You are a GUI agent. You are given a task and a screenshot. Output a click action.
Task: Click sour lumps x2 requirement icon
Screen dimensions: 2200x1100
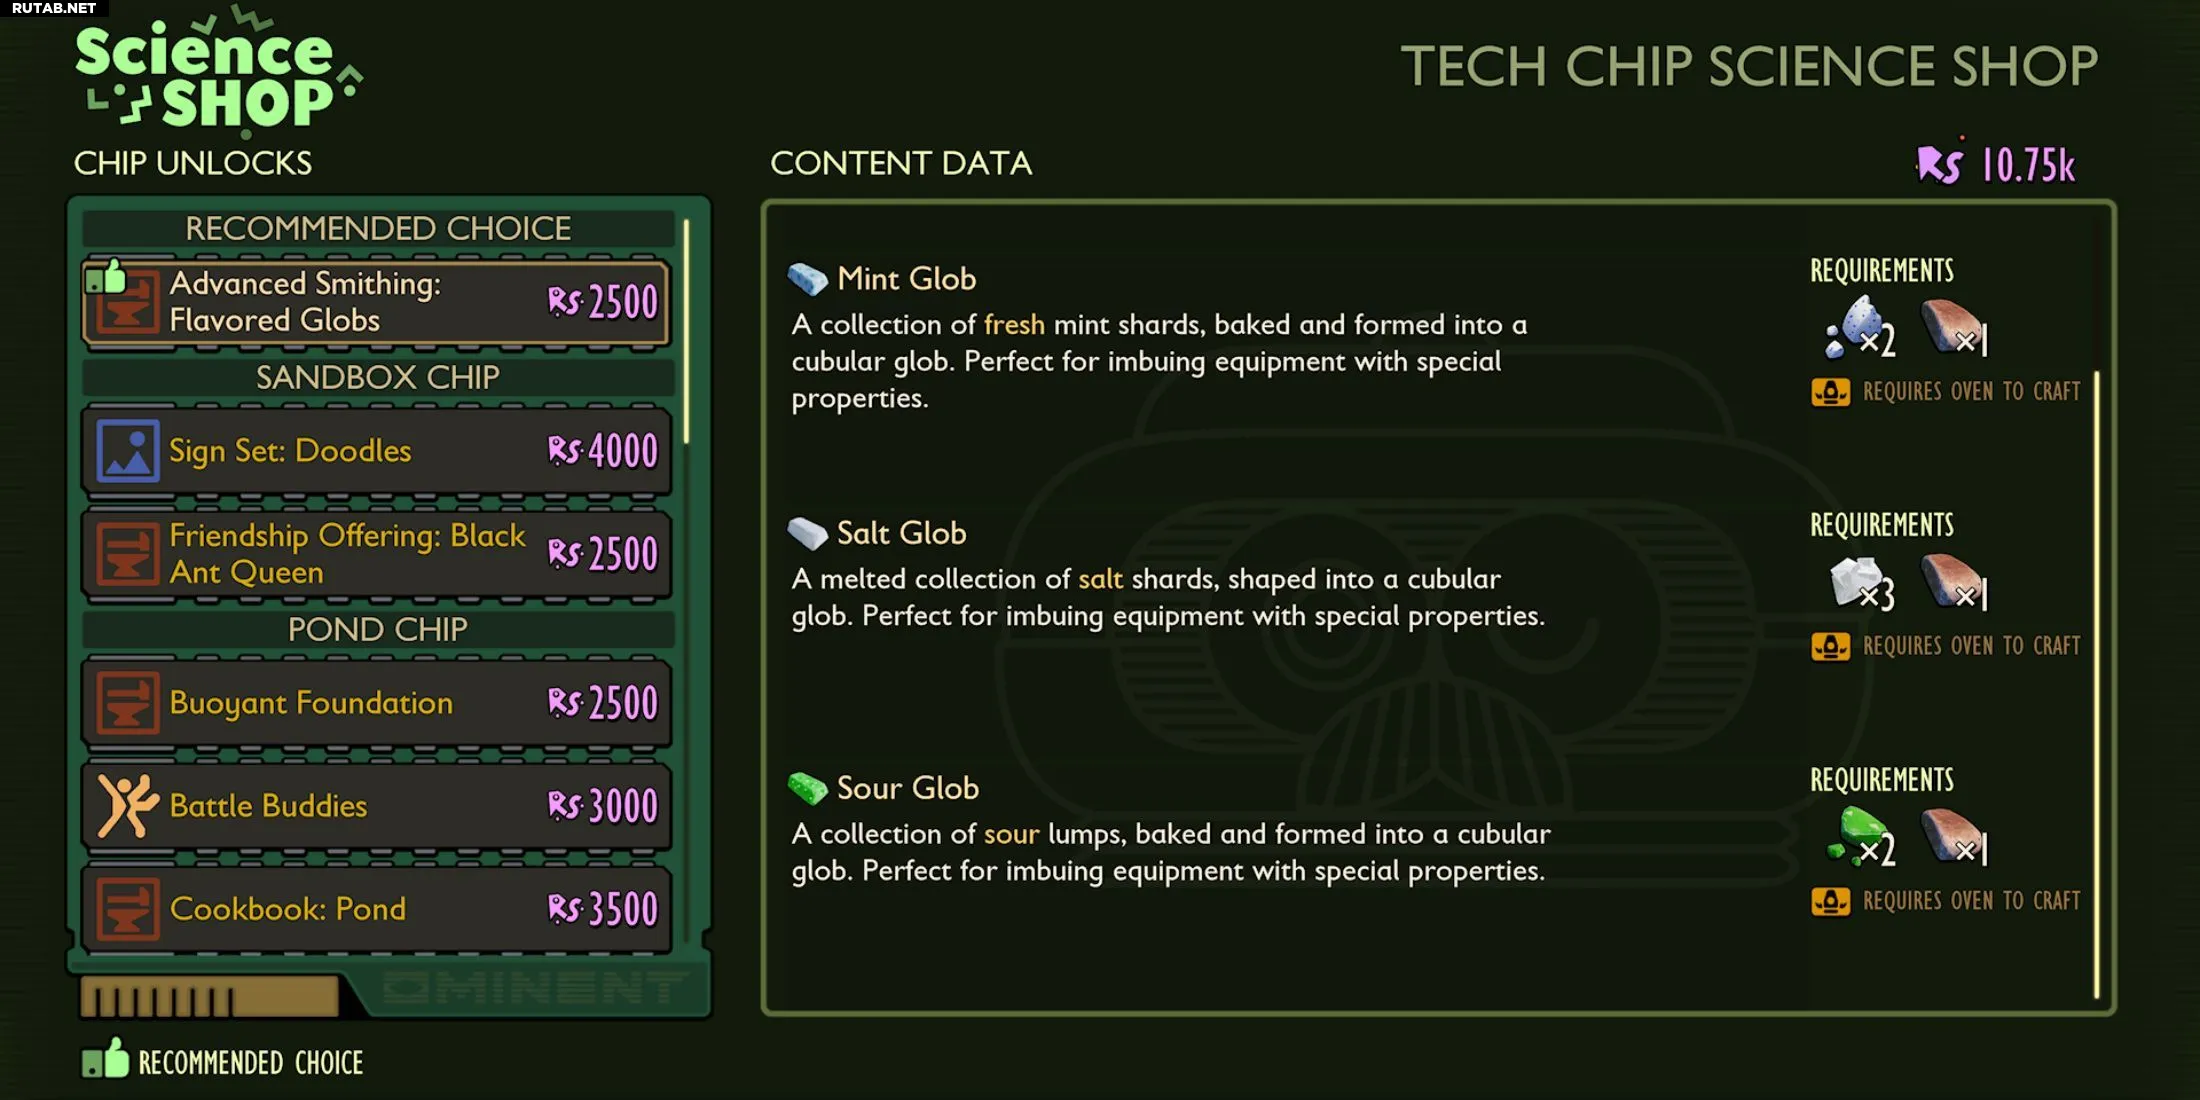[1860, 837]
